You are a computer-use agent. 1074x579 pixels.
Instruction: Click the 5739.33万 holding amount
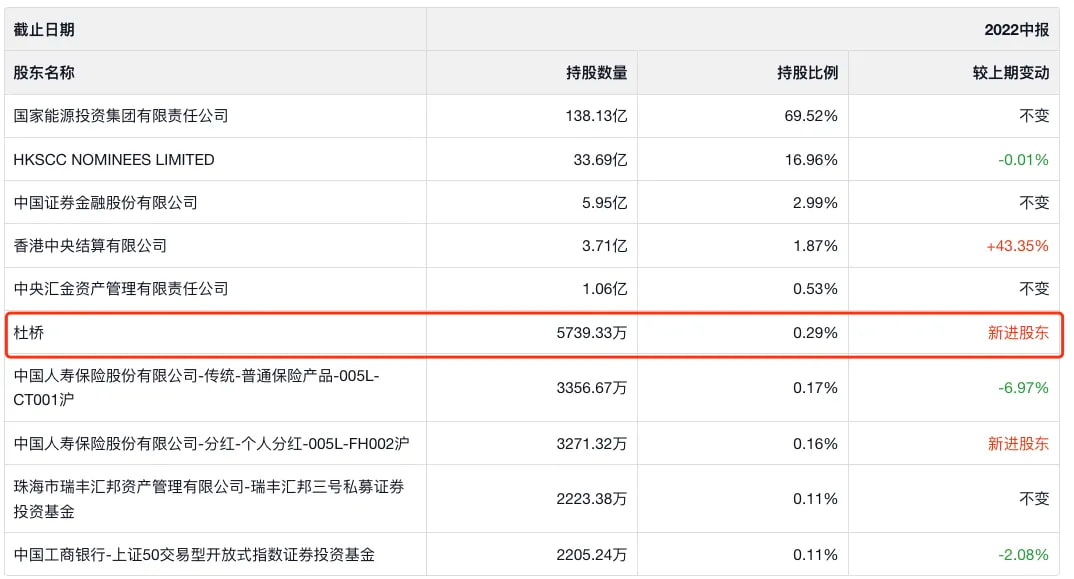point(592,333)
